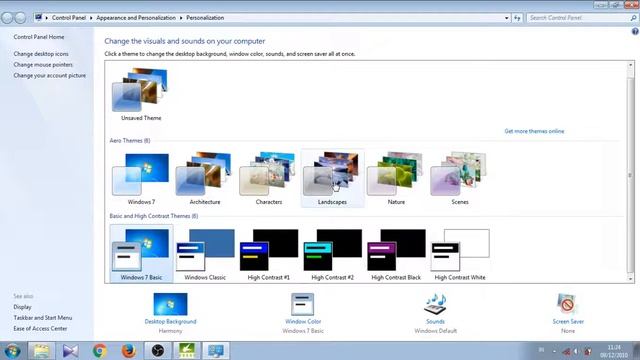The width and height of the screenshot is (640, 360).
Task: Click the Window Color label link
Action: 303,322
